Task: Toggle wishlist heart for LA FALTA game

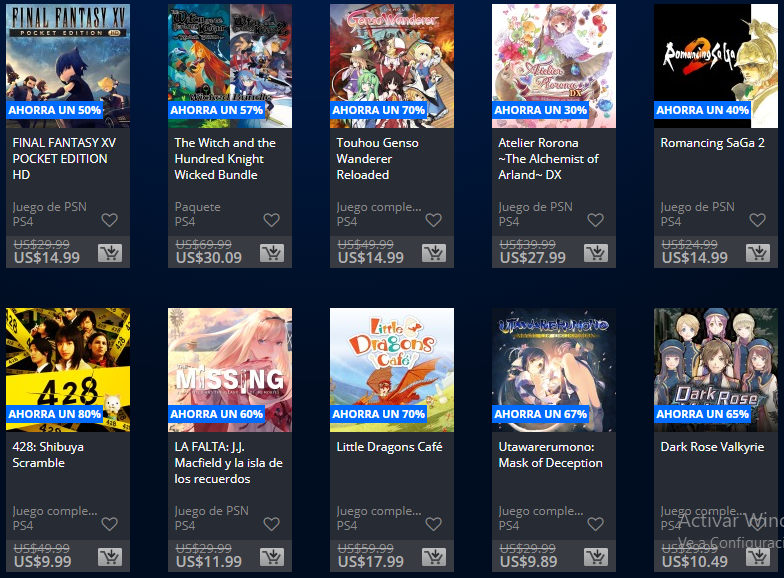Action: tap(272, 524)
